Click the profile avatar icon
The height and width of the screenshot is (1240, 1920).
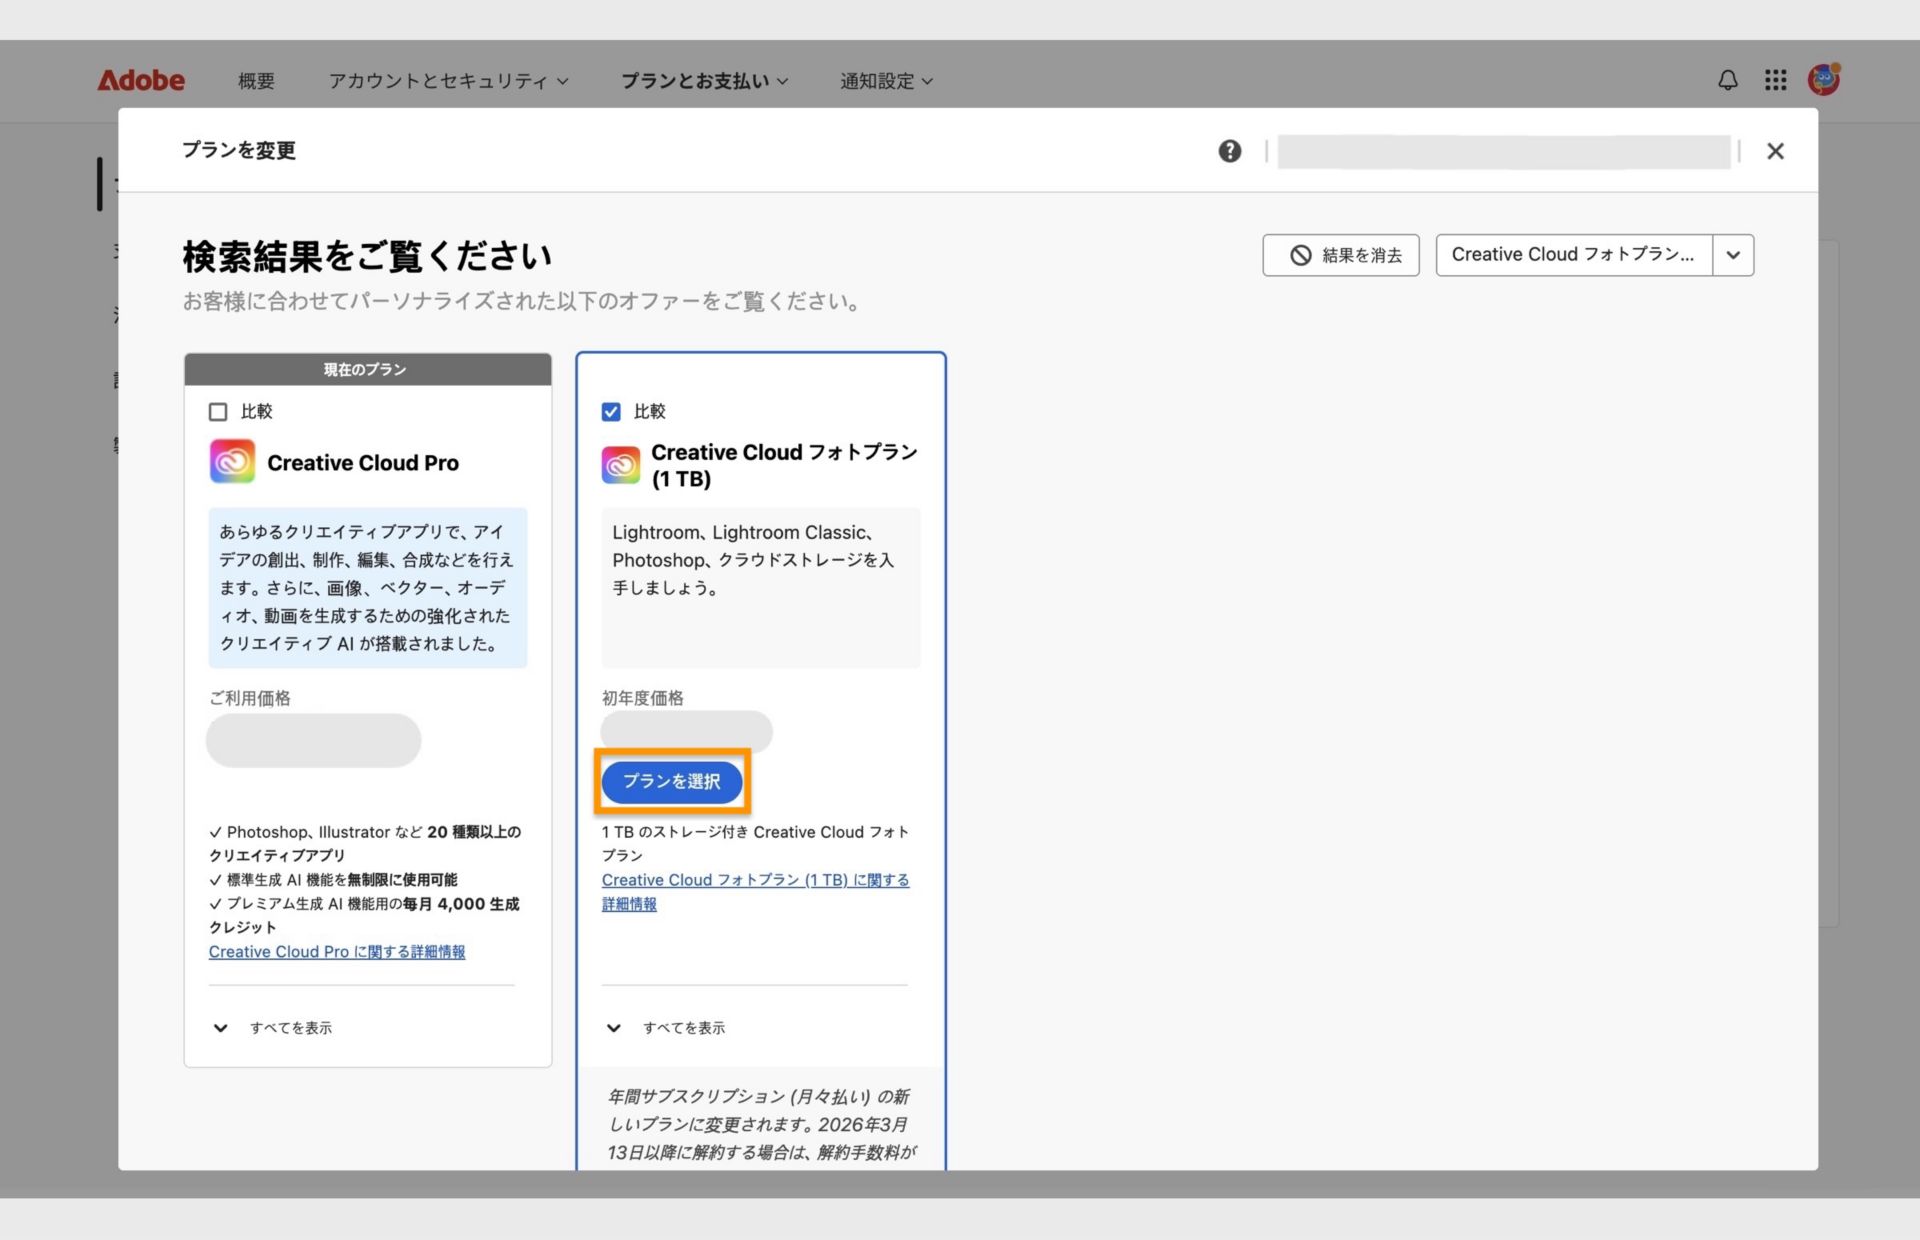[1823, 80]
